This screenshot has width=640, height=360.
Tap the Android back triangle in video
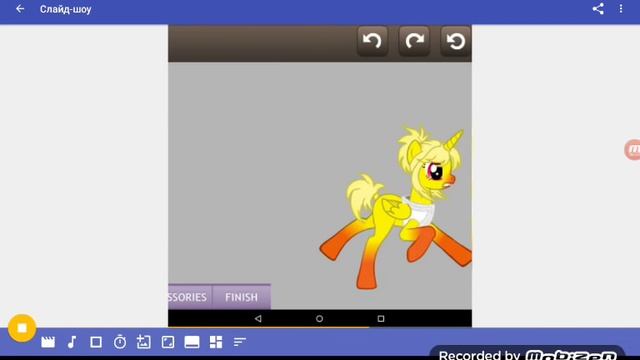(x=258, y=318)
